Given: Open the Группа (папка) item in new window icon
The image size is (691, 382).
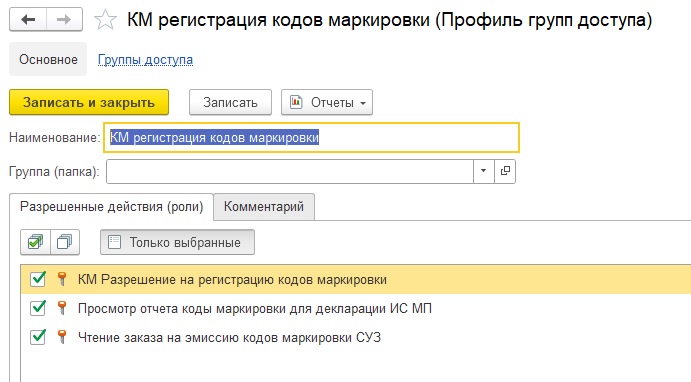Looking at the screenshot, I should 505,171.
